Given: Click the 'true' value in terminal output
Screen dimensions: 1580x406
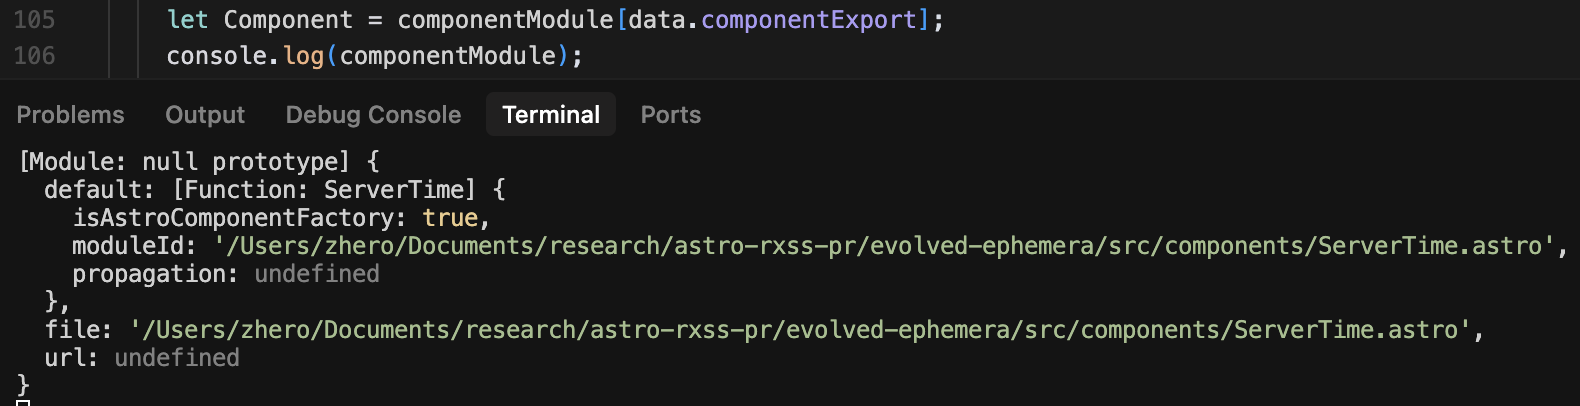Looking at the screenshot, I should (x=450, y=218).
